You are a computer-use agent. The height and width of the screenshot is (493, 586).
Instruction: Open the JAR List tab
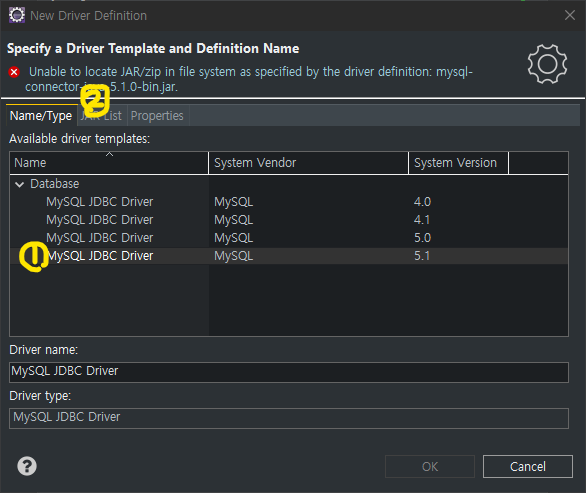102,116
